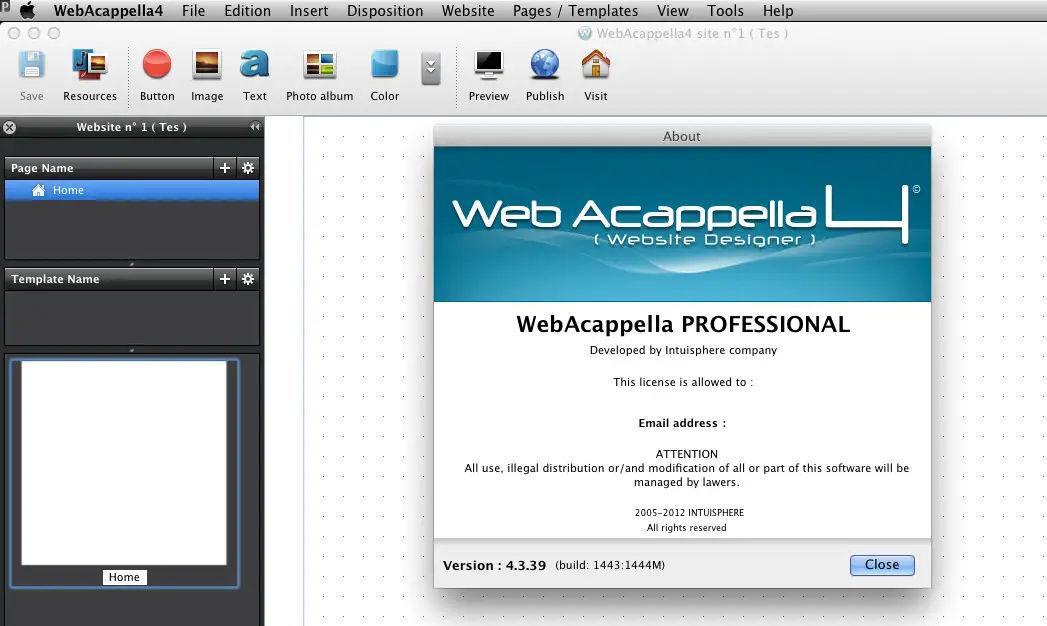Click the Version : 4.3.39 text
Image resolution: width=1047 pixels, height=626 pixels.
pos(494,565)
